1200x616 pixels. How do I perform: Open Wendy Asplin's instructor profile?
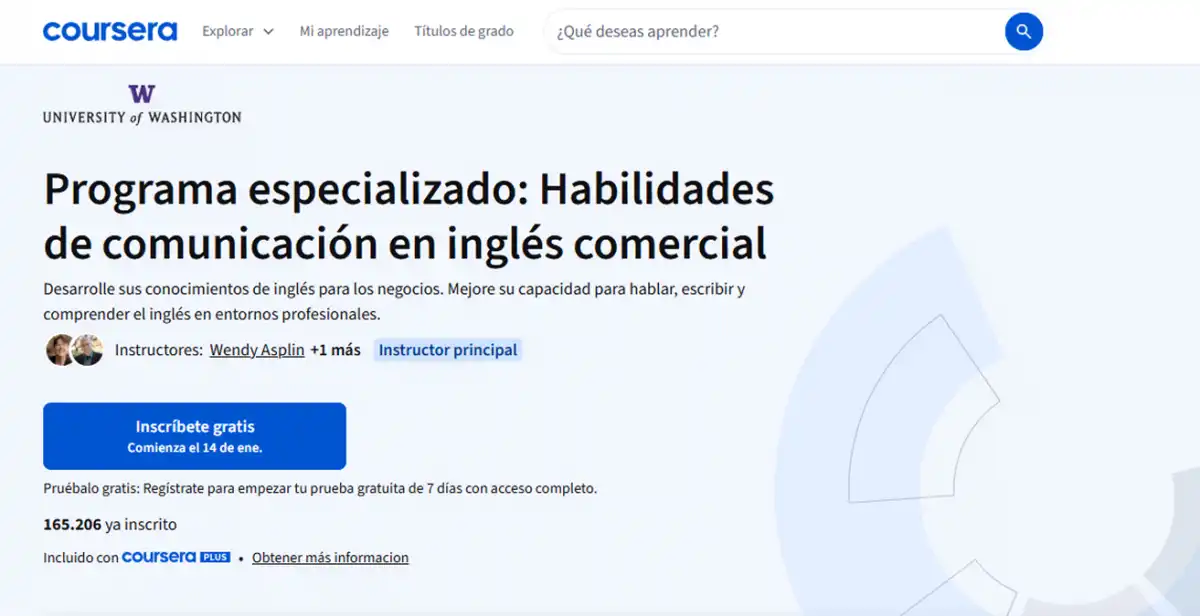256,350
